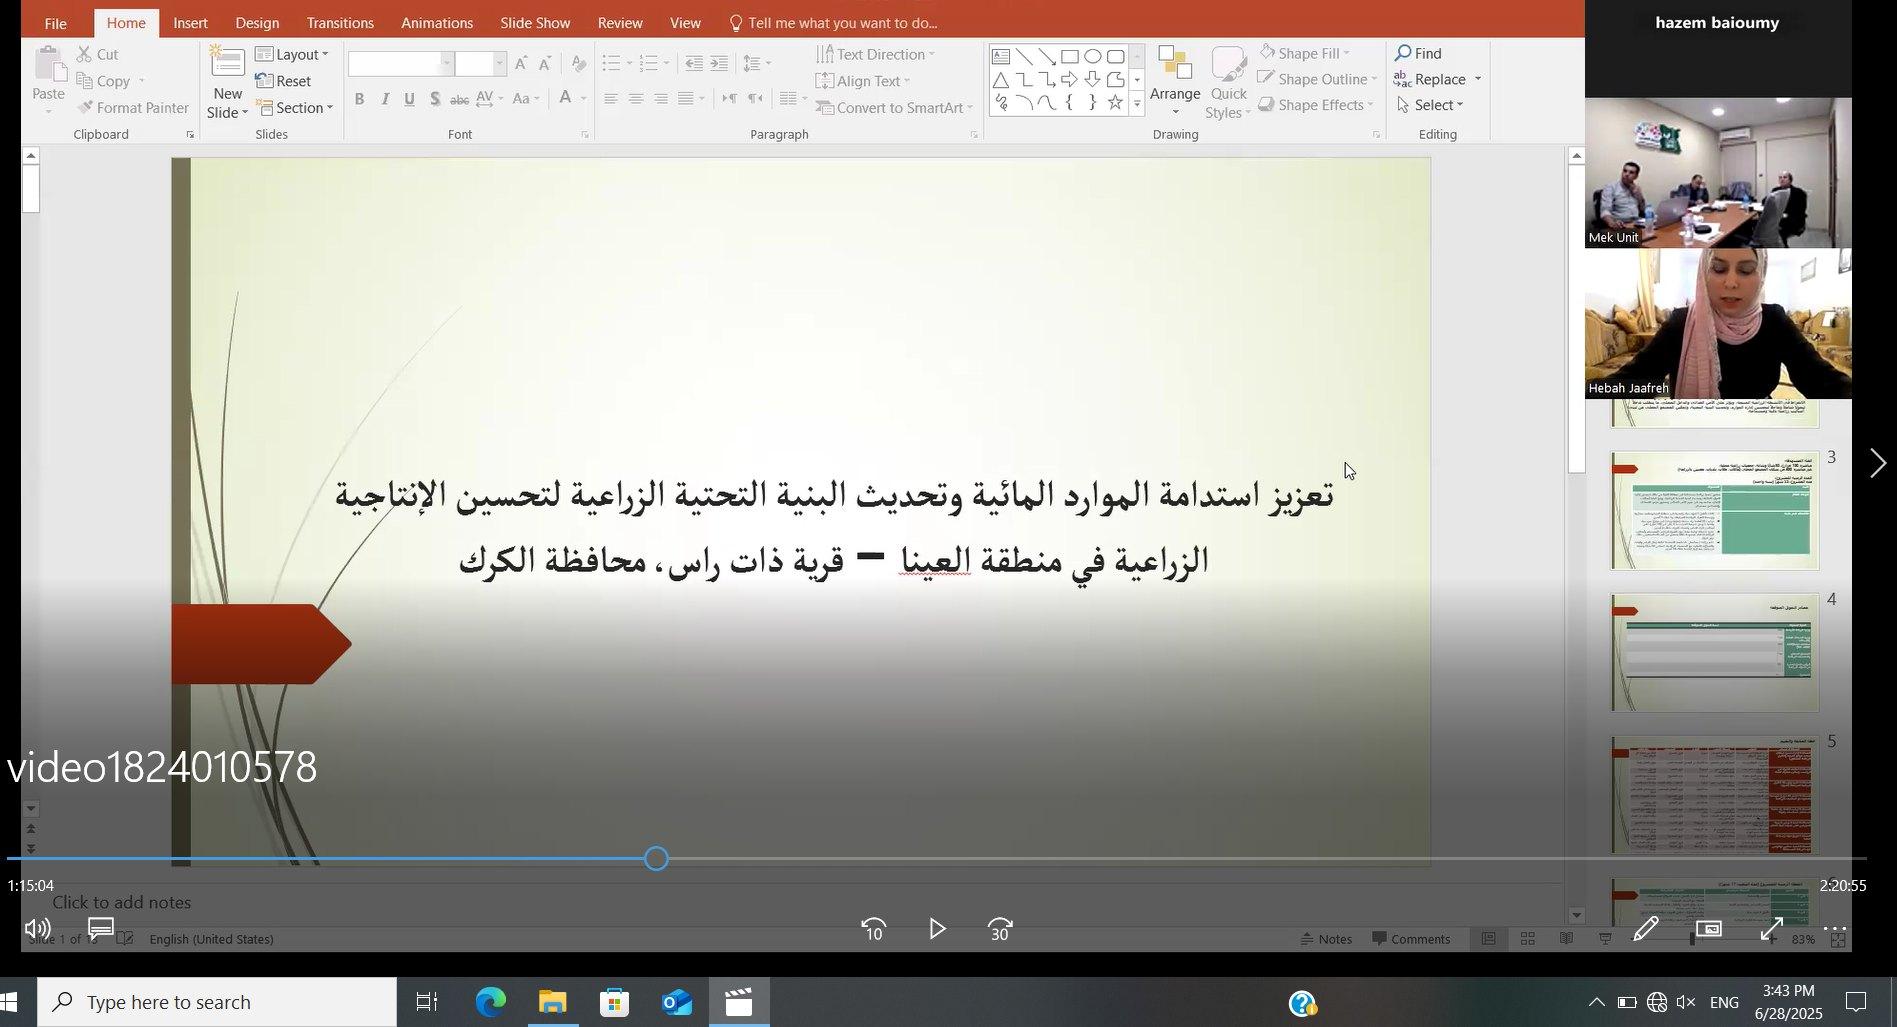This screenshot has width=1897, height=1027.
Task: Open the Transitions tab
Action: pyautogui.click(x=340, y=23)
